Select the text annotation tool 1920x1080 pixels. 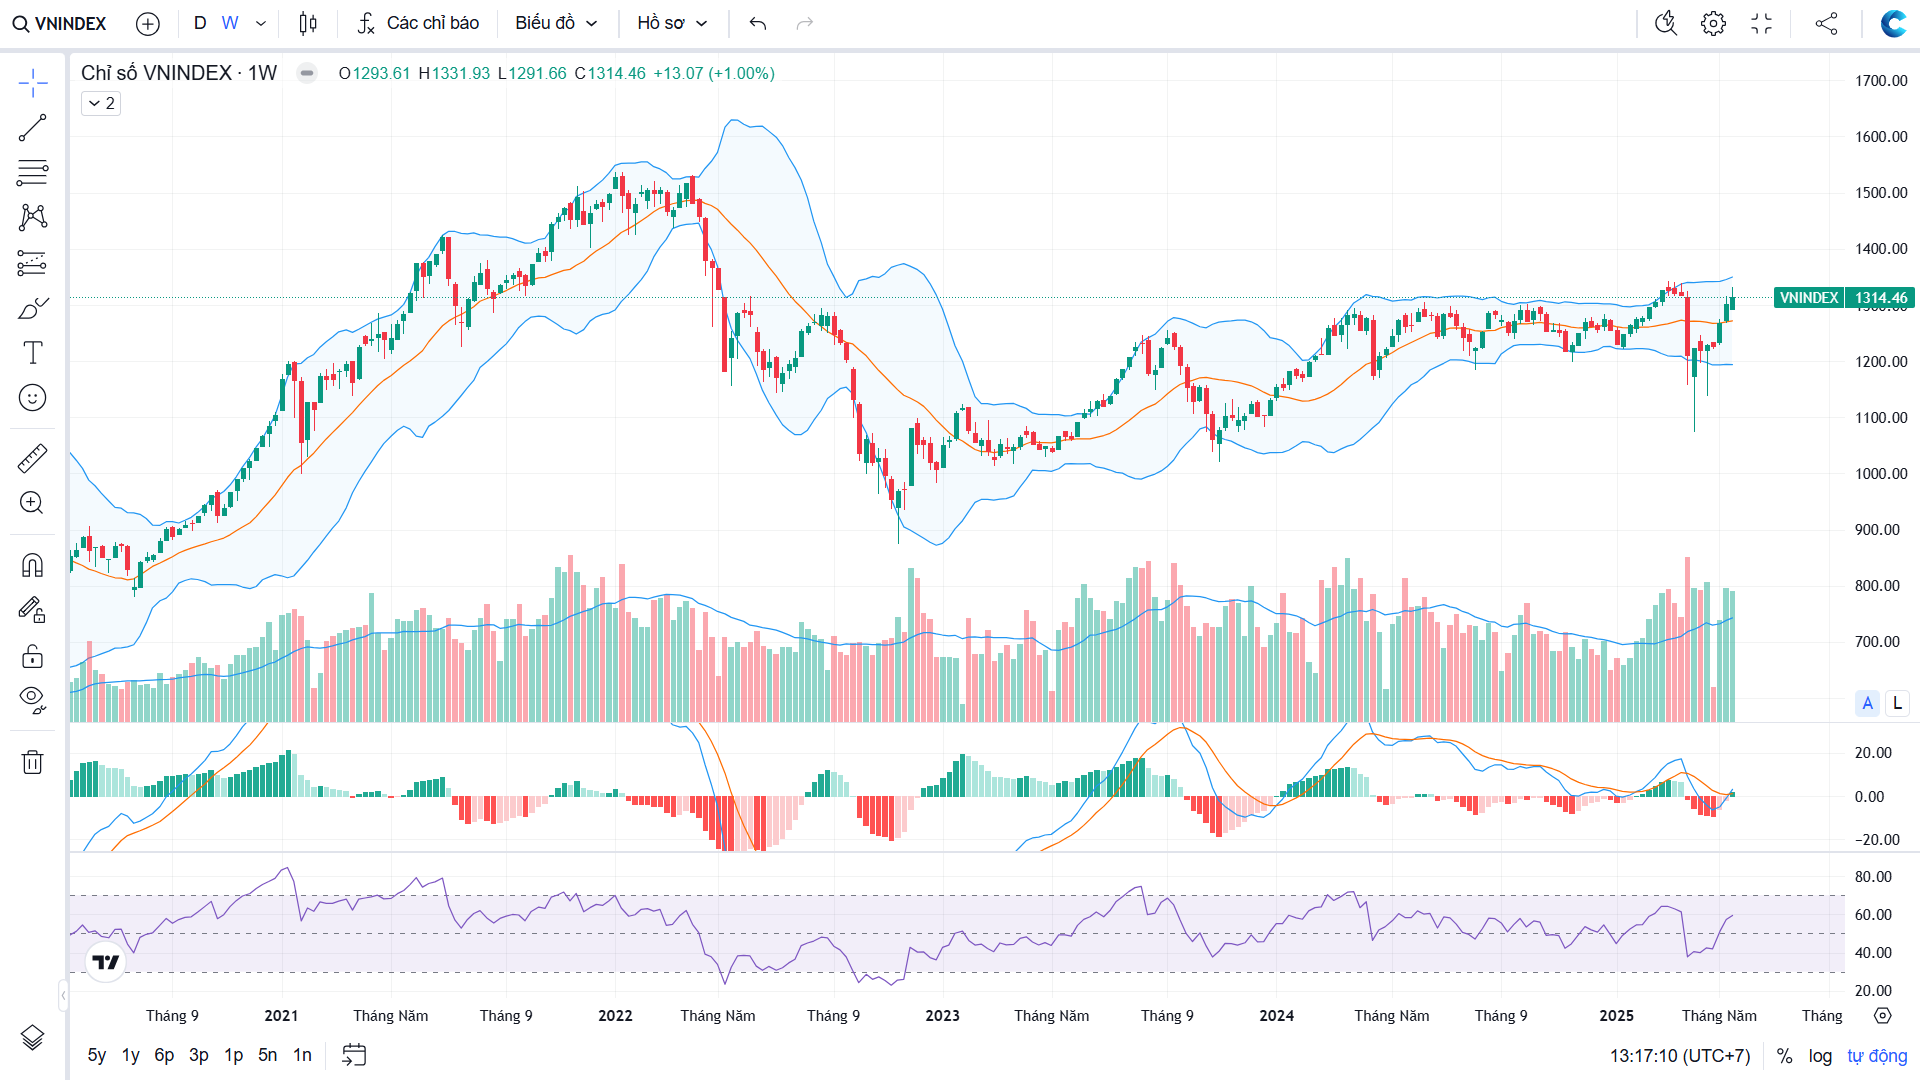tap(32, 352)
